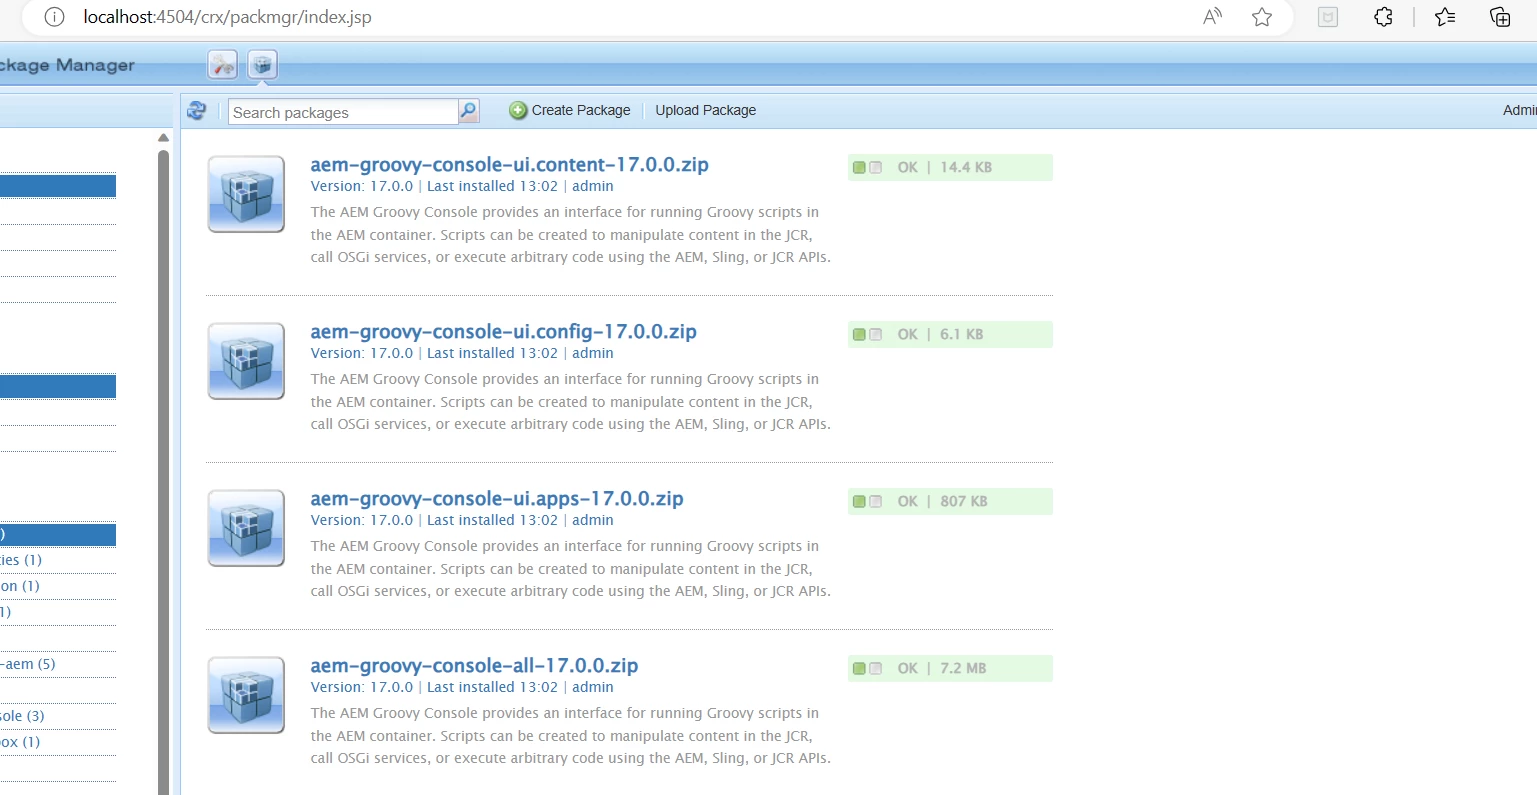Click 'admin' under ui.apps package
Screen dimensions: 1537x795
click(x=593, y=520)
